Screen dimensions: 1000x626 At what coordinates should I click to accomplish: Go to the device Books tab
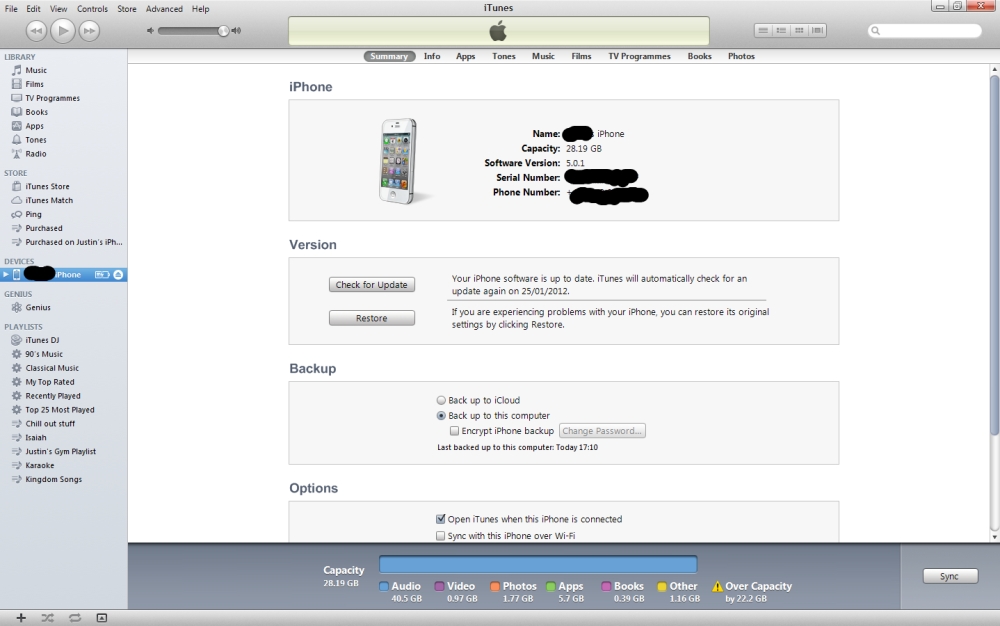tap(700, 56)
